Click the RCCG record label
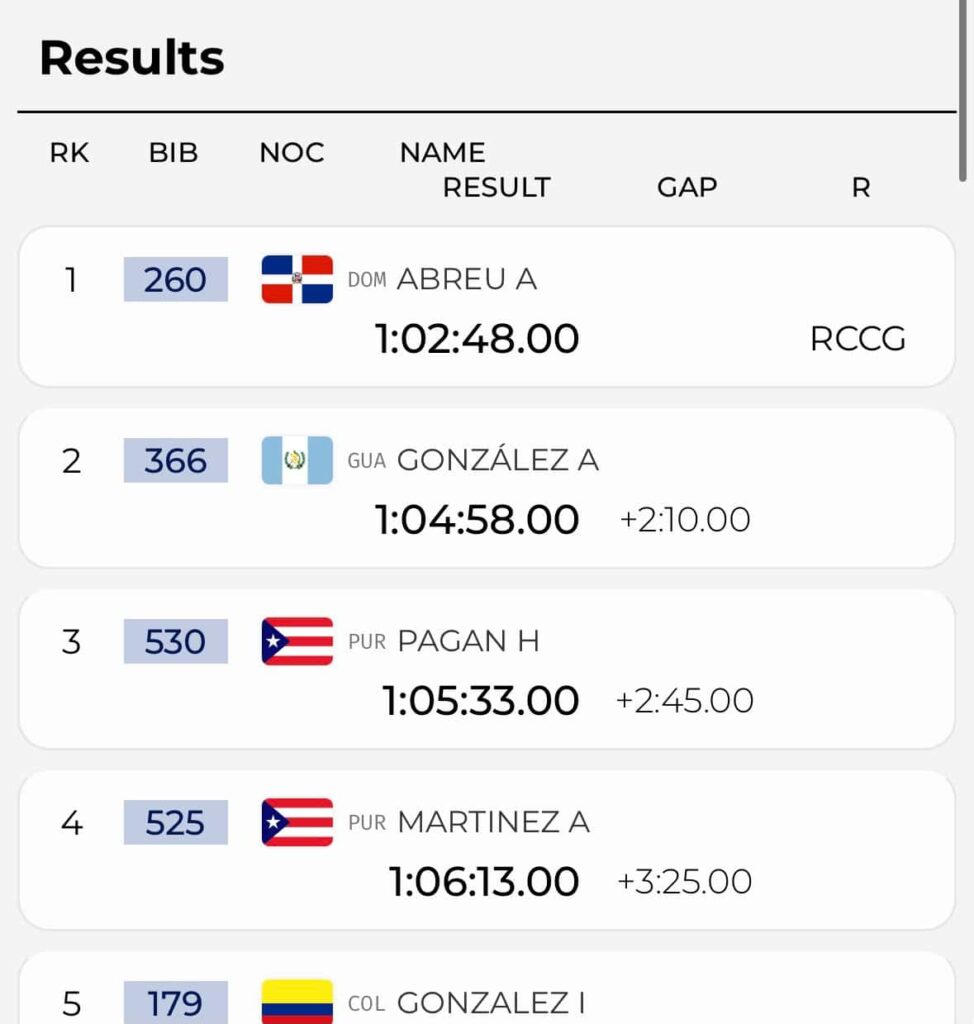974x1024 pixels. [x=858, y=339]
